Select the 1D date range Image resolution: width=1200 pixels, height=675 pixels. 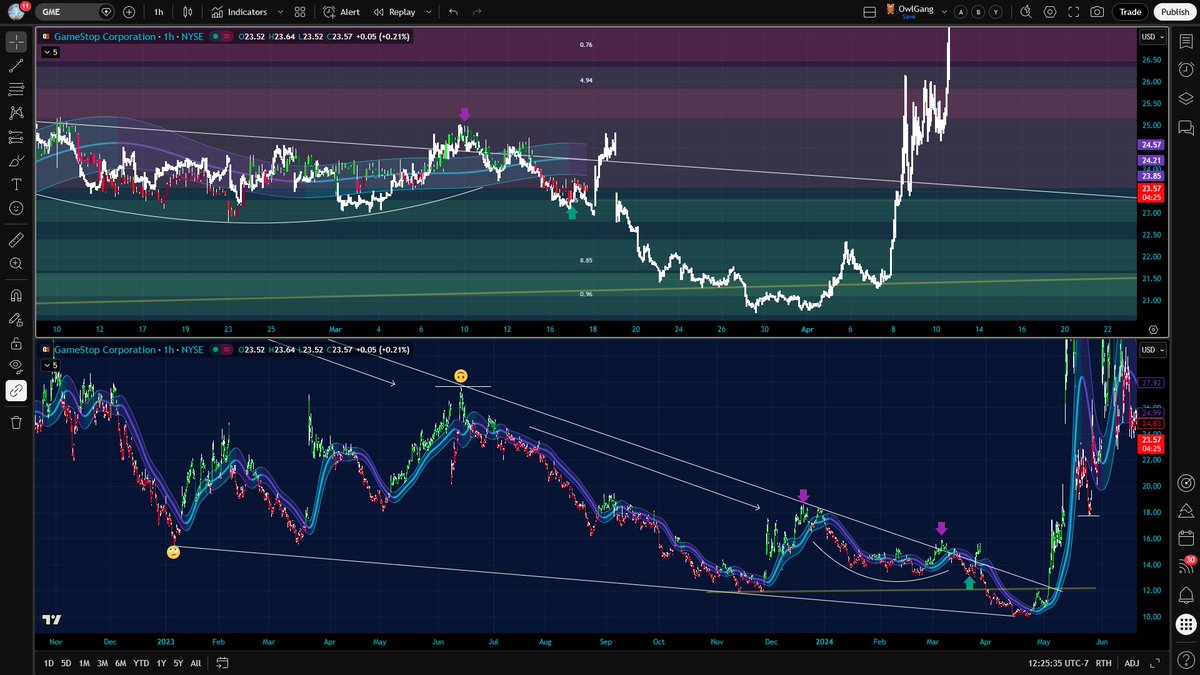(49, 663)
